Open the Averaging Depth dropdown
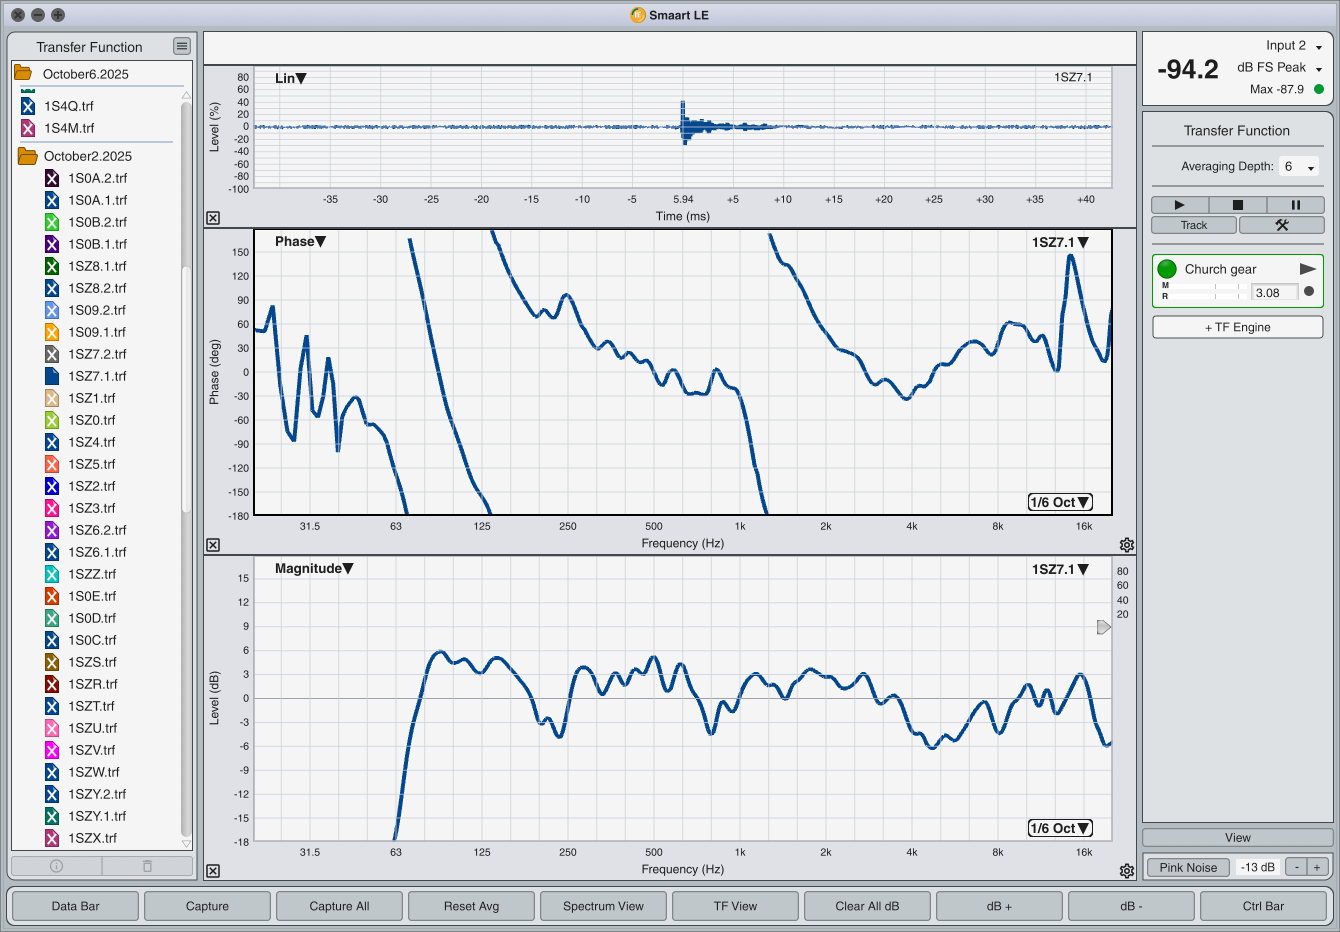The image size is (1340, 932). 1300,167
